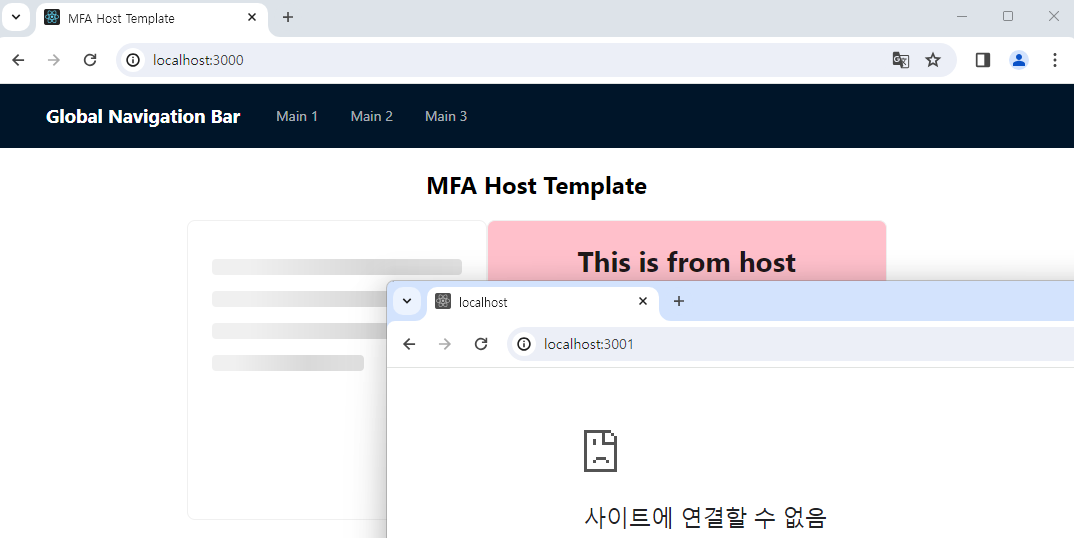This screenshot has height=538, width=1074.
Task: Expand the tab search chevron in second window
Action: point(407,301)
